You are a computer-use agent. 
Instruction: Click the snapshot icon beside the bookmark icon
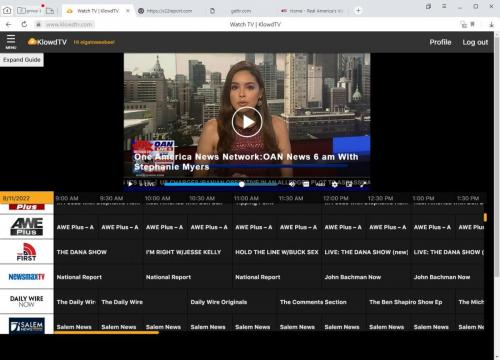click(464, 24)
